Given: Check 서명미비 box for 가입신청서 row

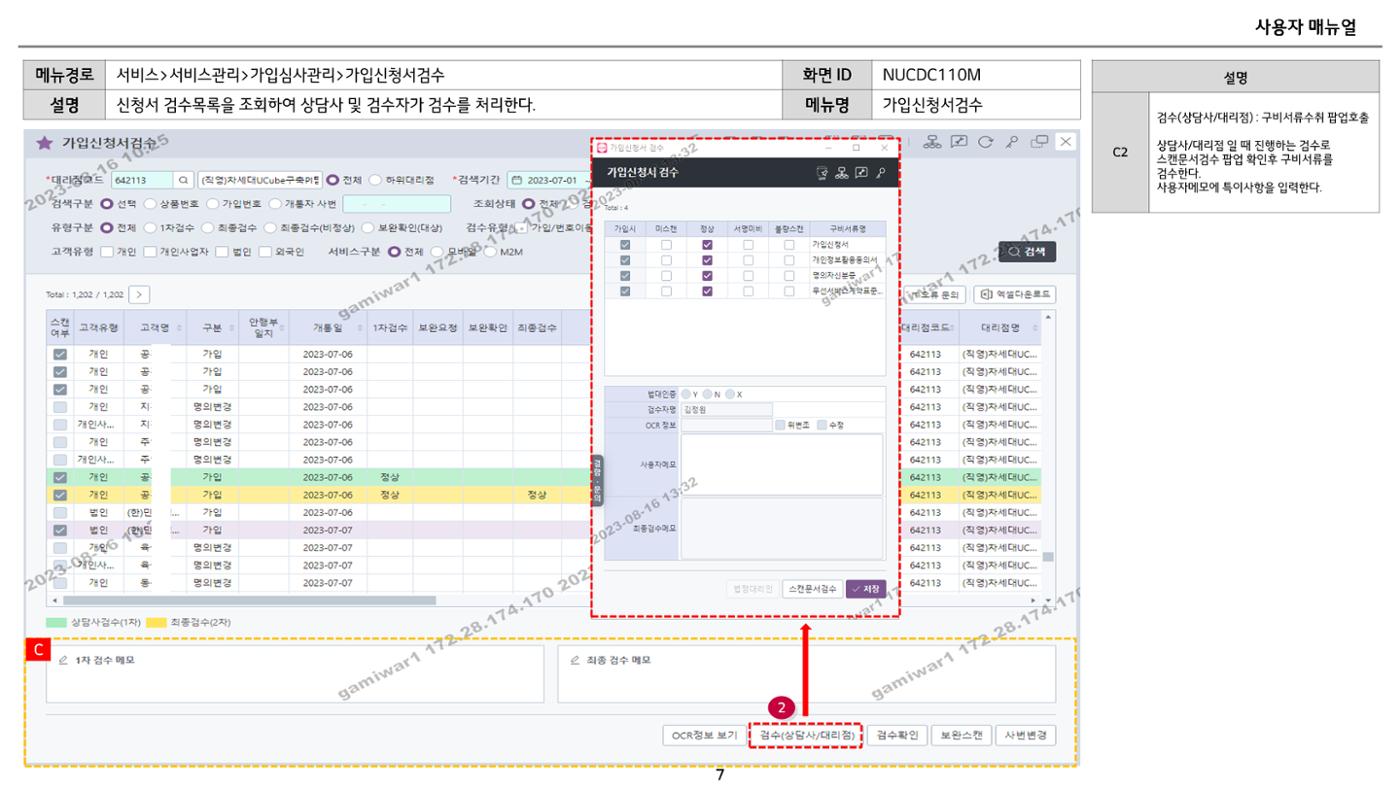Looking at the screenshot, I should click(748, 244).
